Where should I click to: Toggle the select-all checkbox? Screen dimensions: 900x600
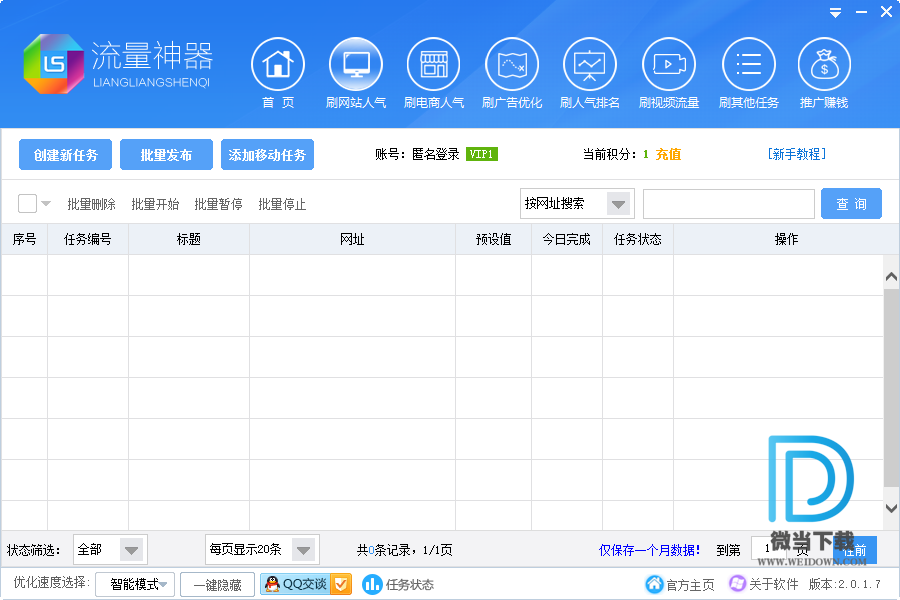(x=27, y=204)
